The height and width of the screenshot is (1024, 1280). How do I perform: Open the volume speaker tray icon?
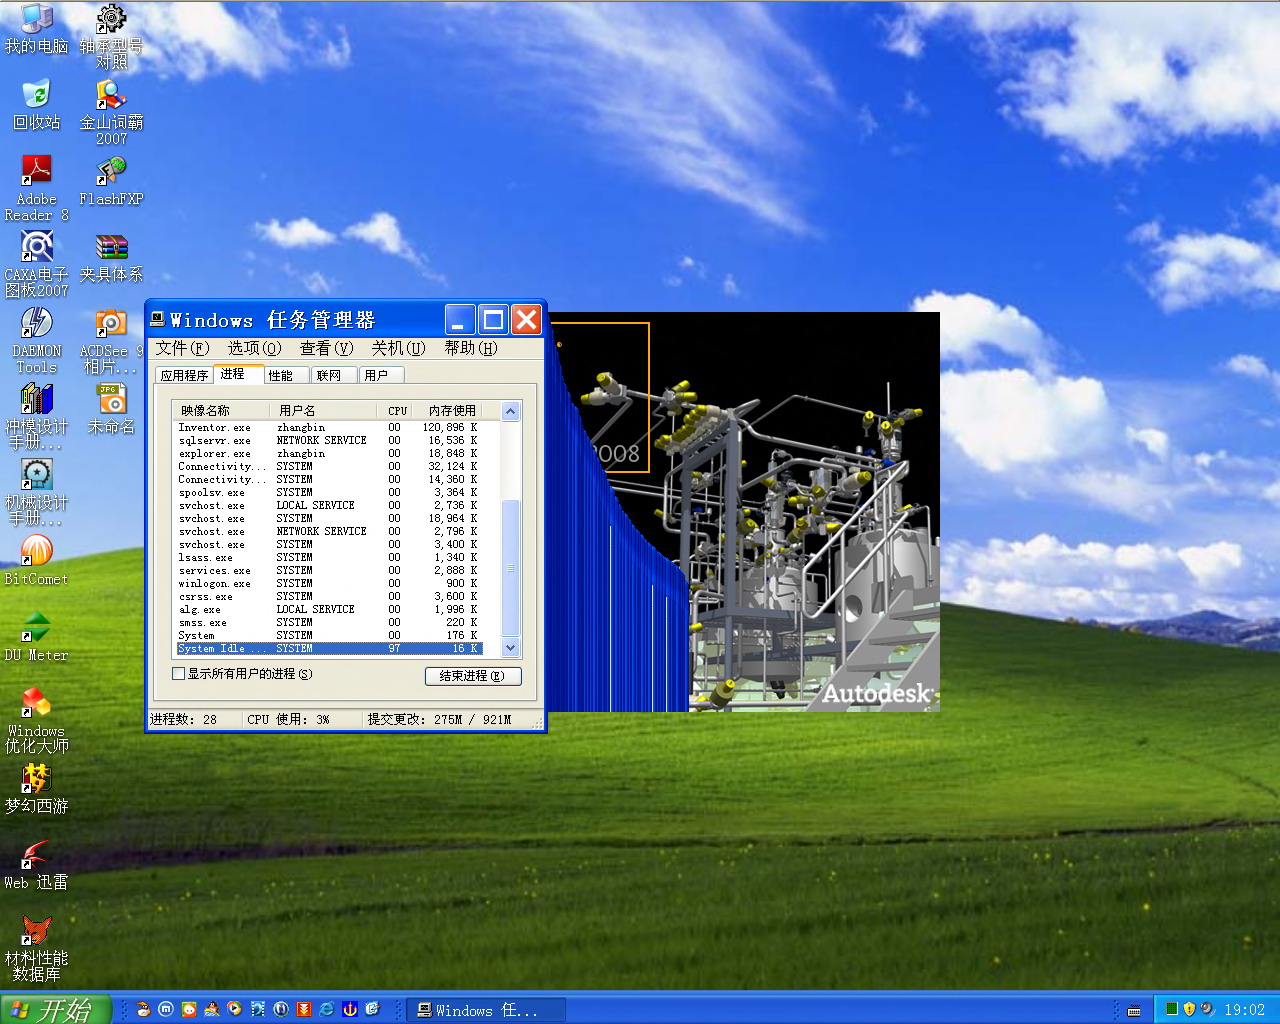point(1207,1009)
